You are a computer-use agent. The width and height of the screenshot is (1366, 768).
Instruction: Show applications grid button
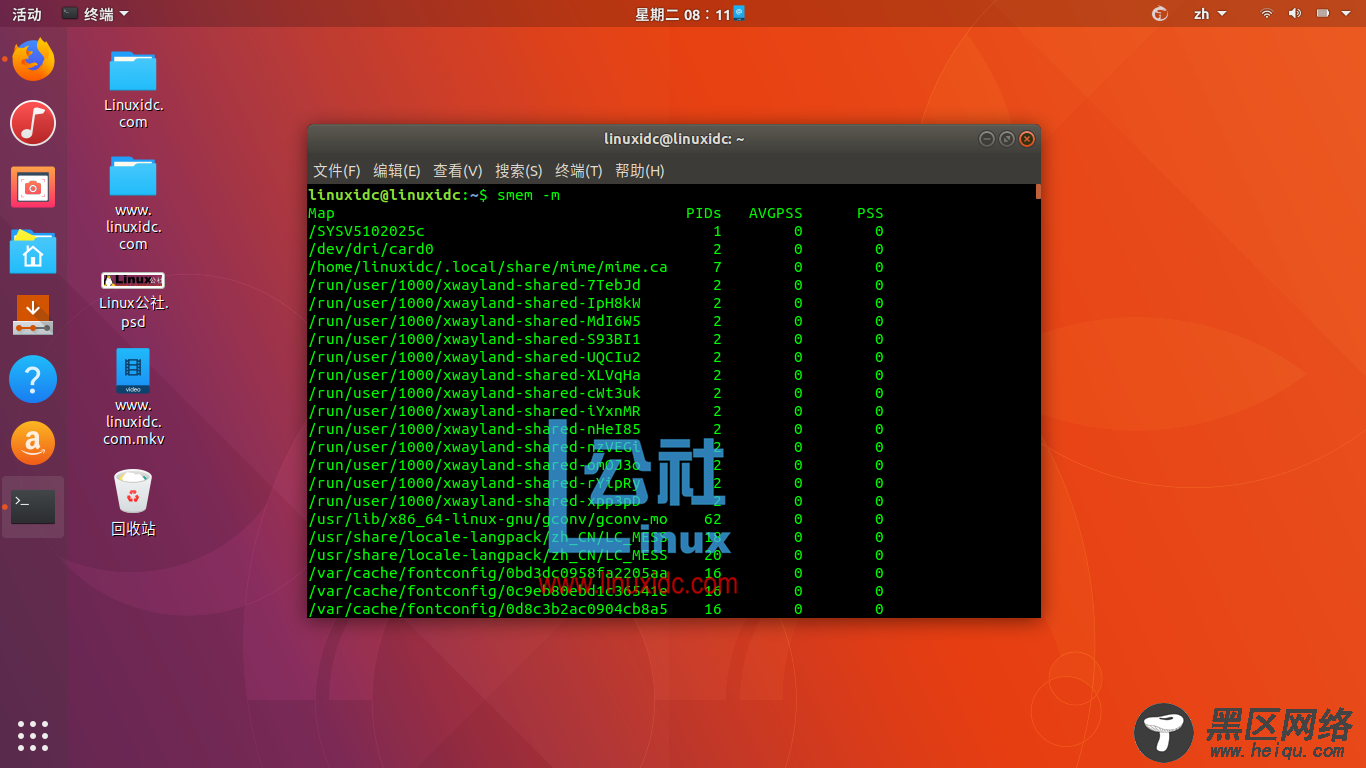tap(33, 735)
